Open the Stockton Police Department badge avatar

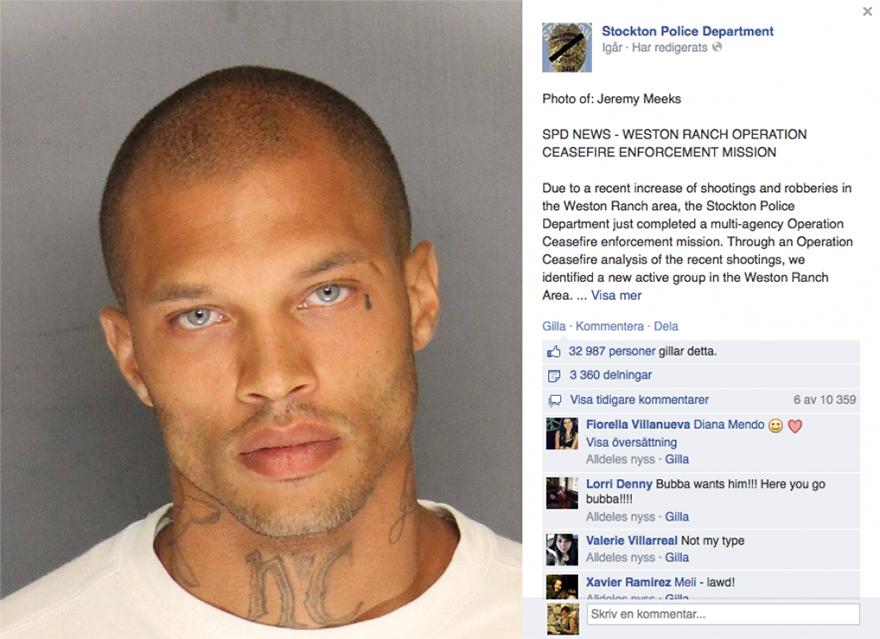point(567,47)
